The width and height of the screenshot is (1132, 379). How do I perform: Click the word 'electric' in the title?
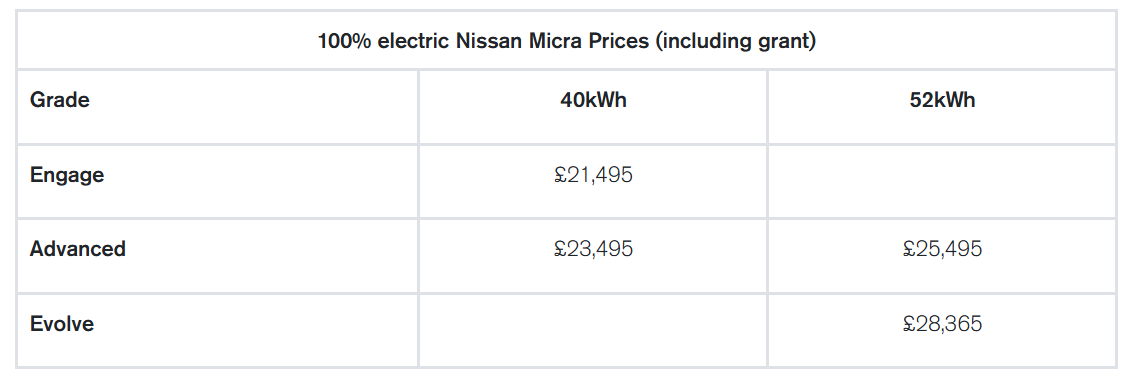[x=413, y=41]
